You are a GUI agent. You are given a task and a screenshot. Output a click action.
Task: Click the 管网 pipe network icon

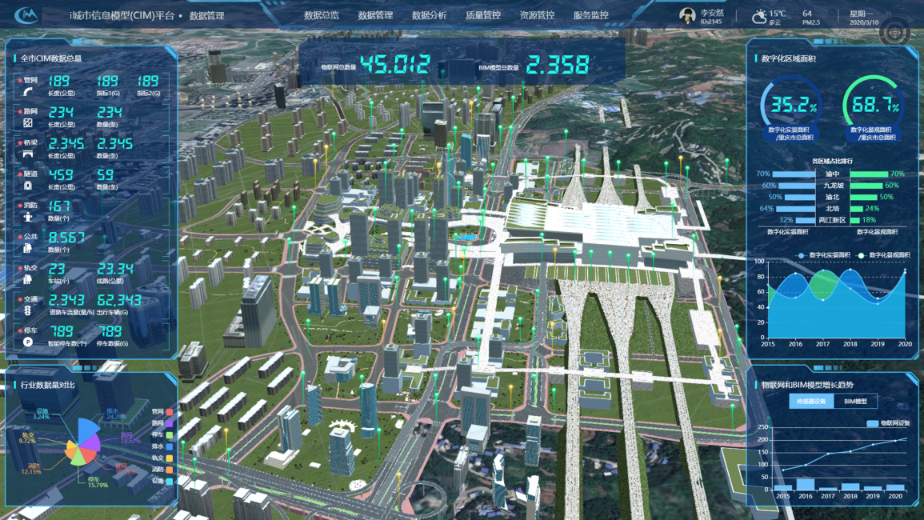pyautogui.click(x=28, y=91)
